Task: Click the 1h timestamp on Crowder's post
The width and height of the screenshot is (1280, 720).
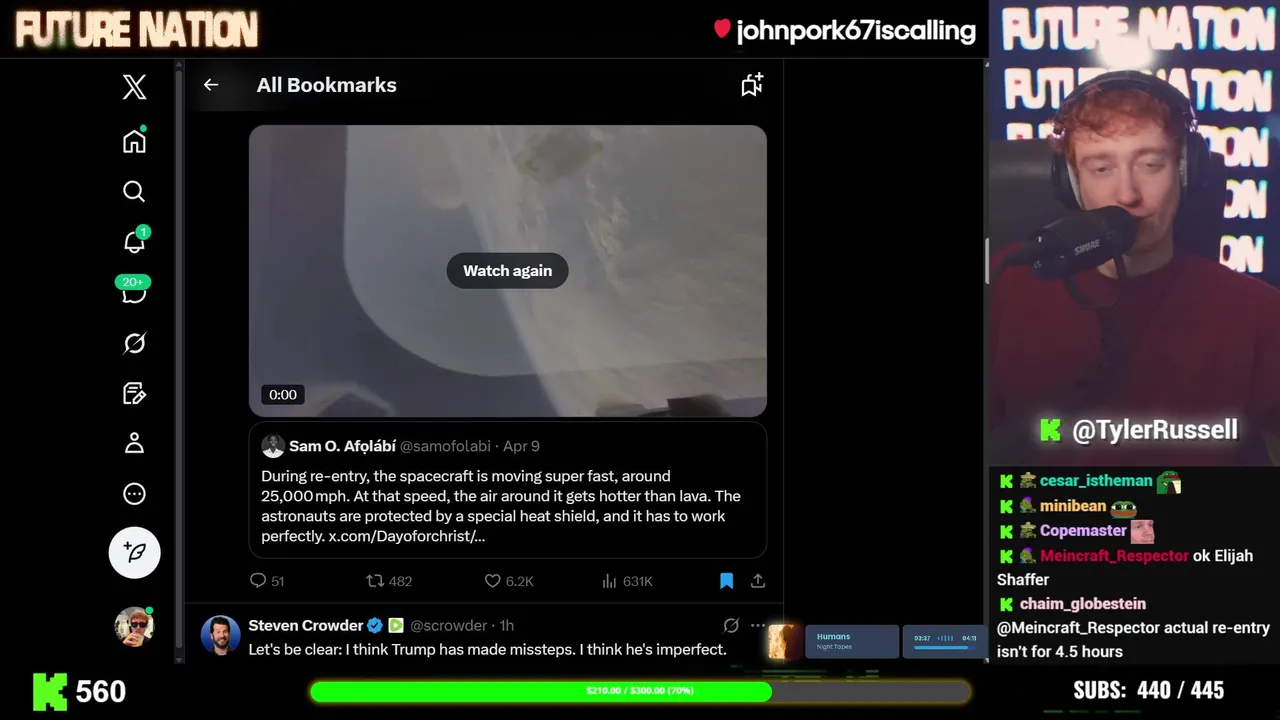Action: coord(507,625)
